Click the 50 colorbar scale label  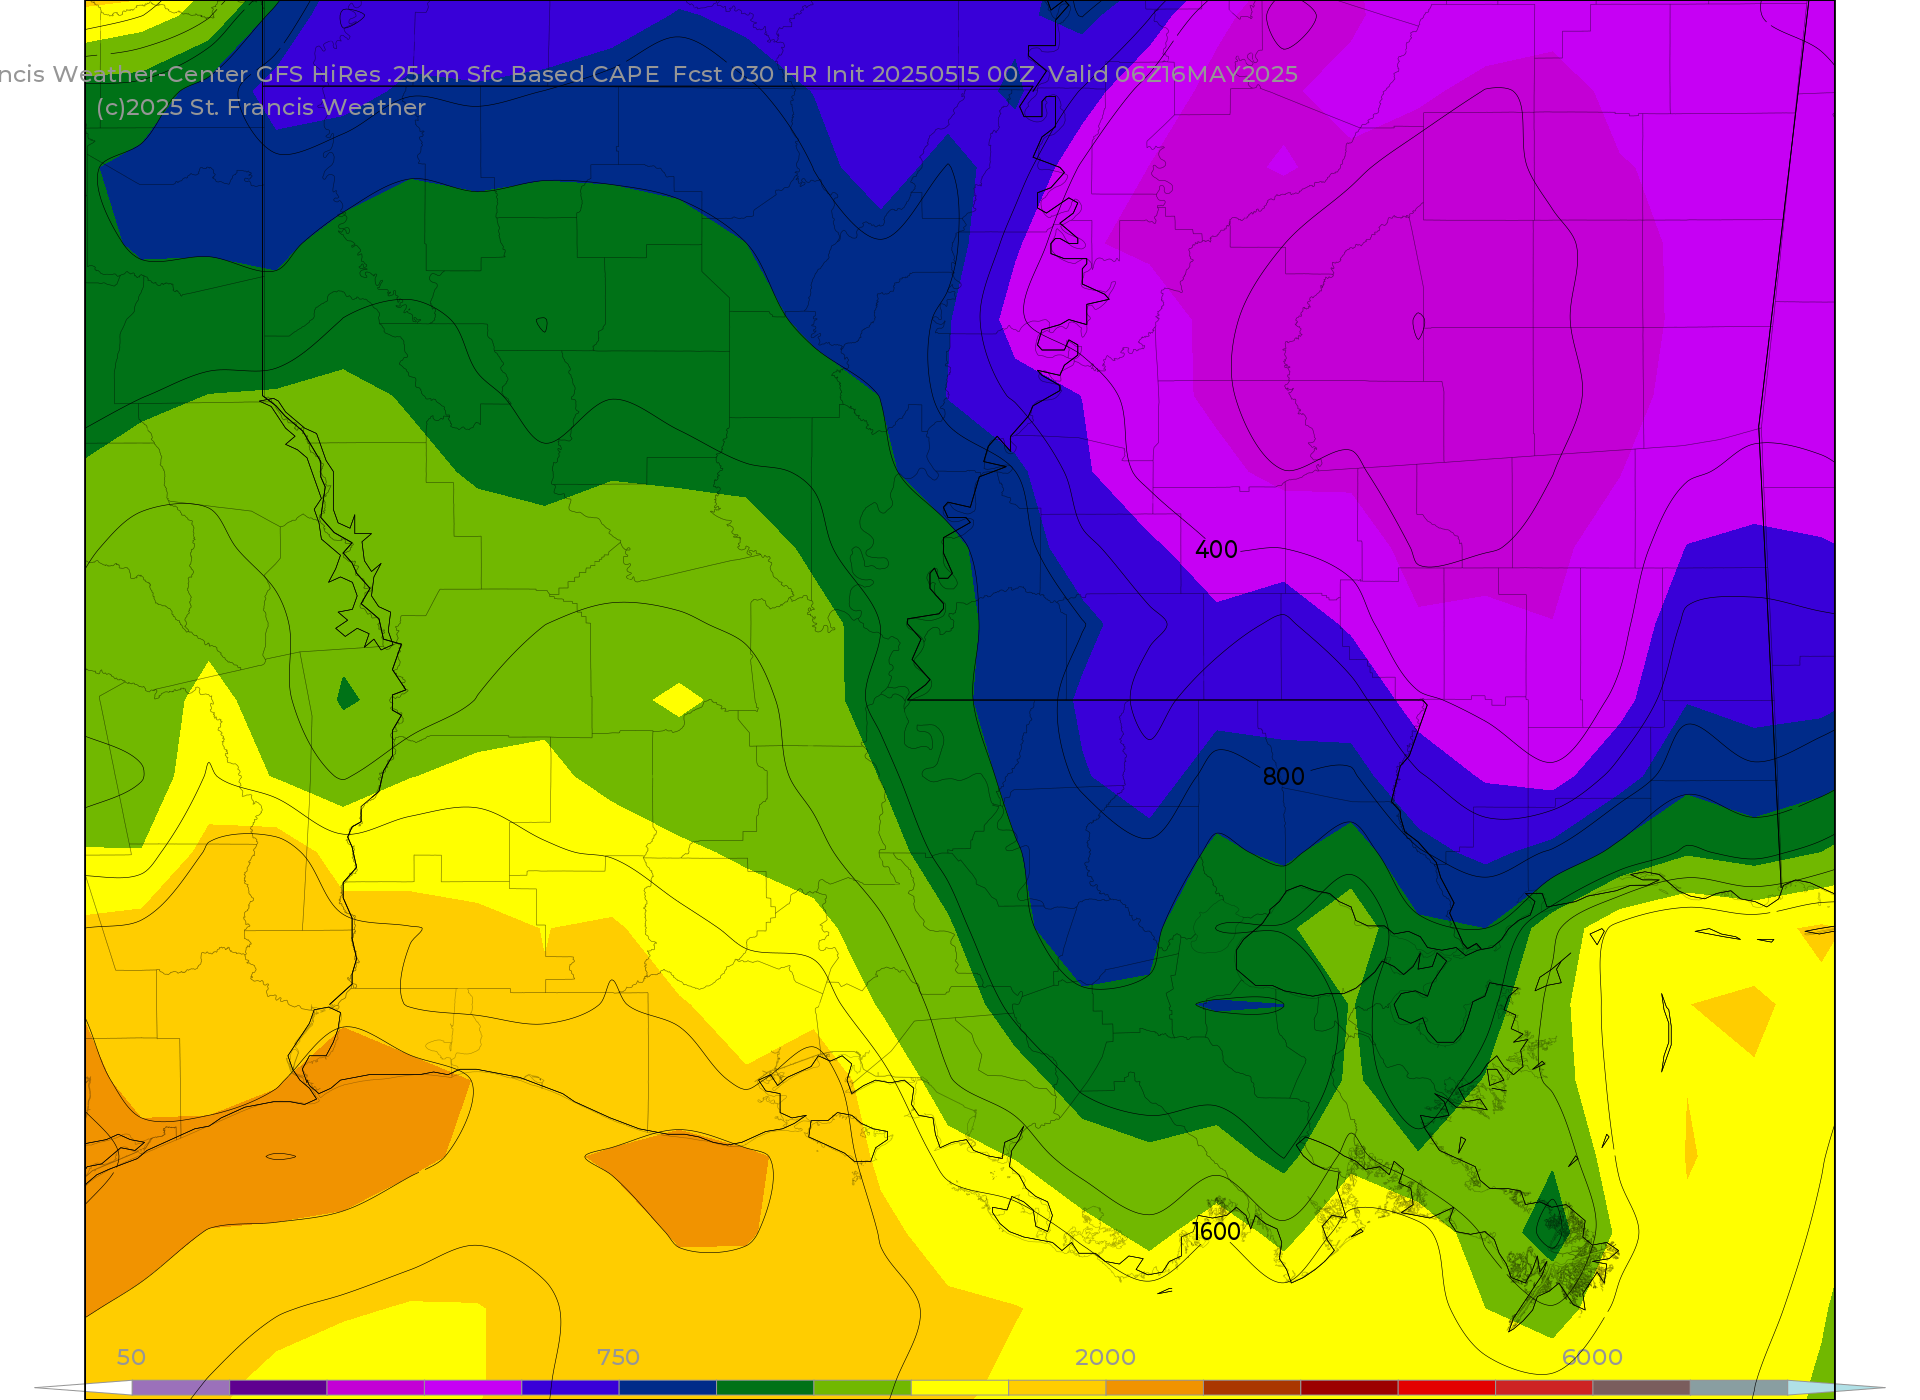tap(131, 1357)
